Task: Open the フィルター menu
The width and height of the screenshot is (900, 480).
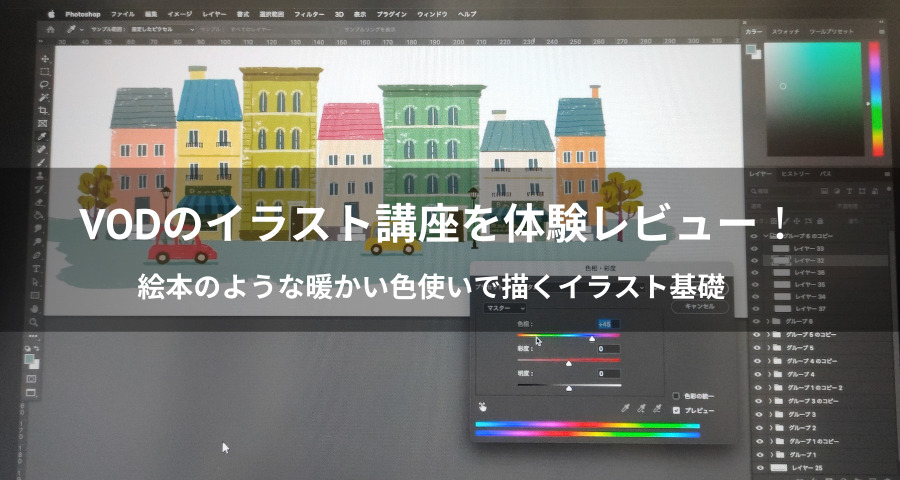Action: 309,14
